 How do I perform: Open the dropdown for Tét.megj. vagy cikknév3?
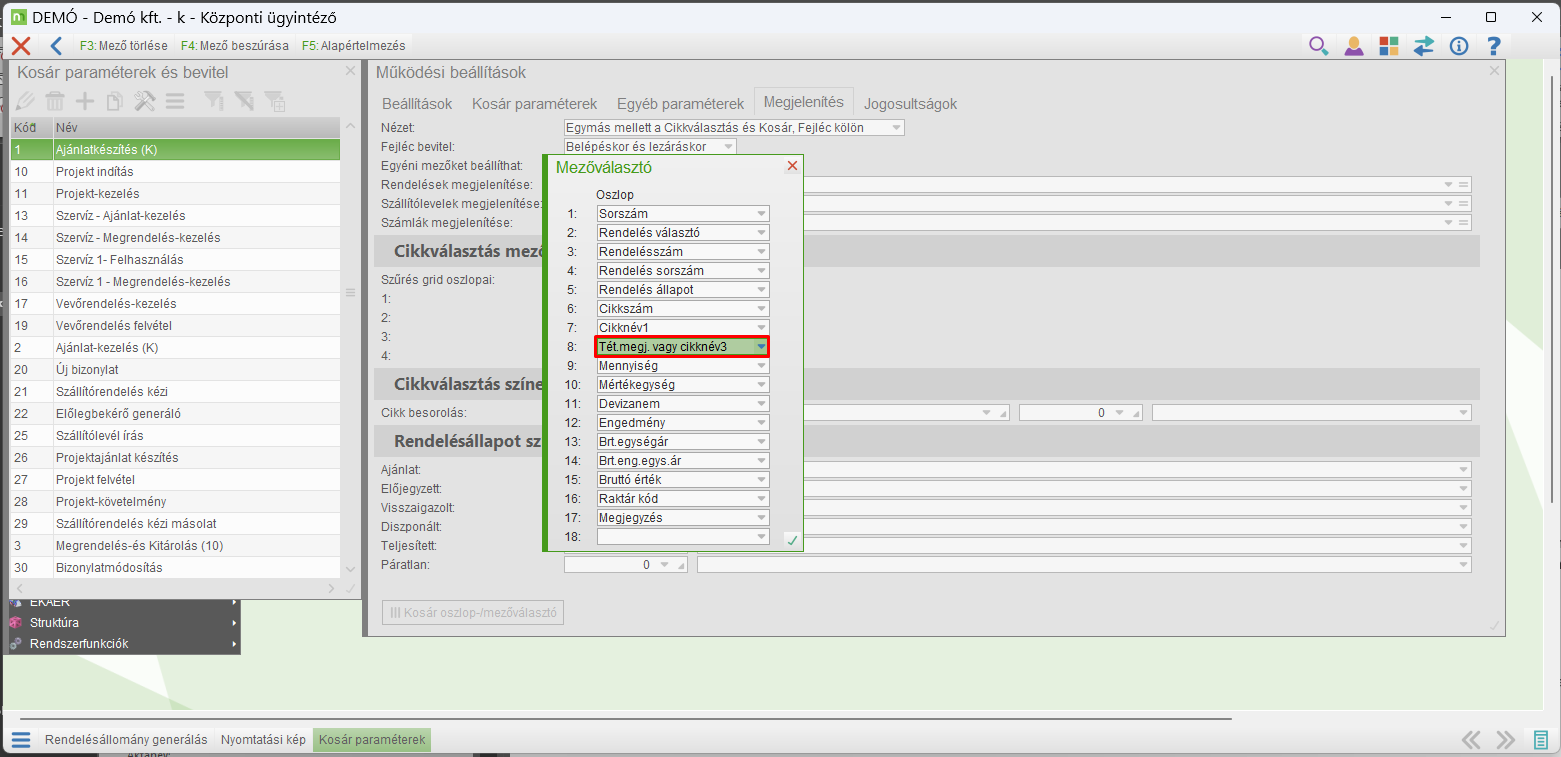coord(762,347)
